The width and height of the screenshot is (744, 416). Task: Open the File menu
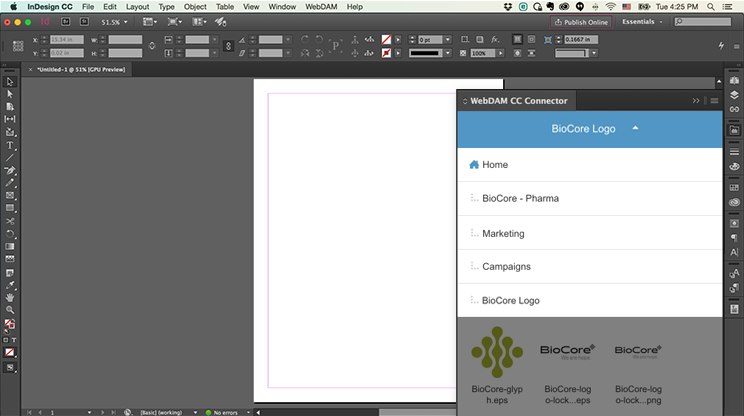pyautogui.click(x=88, y=7)
